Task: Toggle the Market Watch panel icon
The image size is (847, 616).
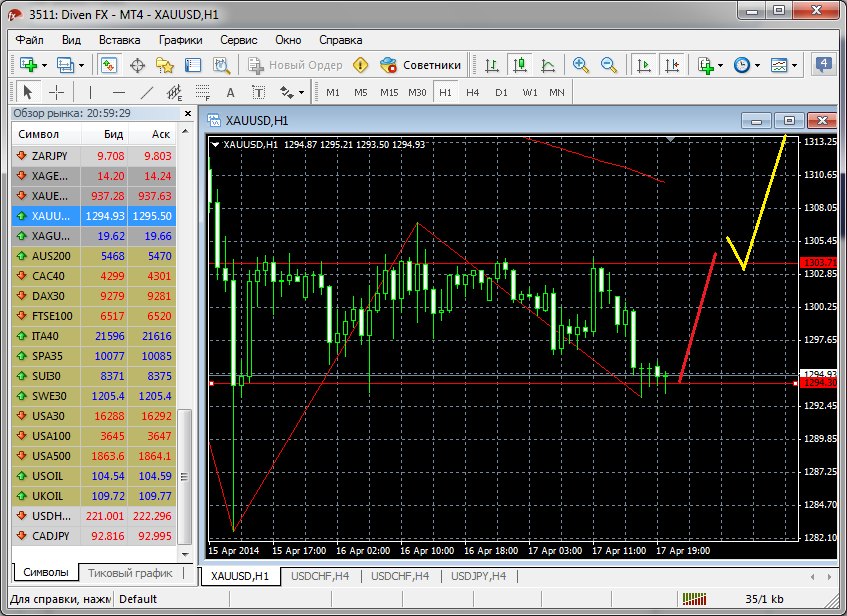Action: coord(109,65)
